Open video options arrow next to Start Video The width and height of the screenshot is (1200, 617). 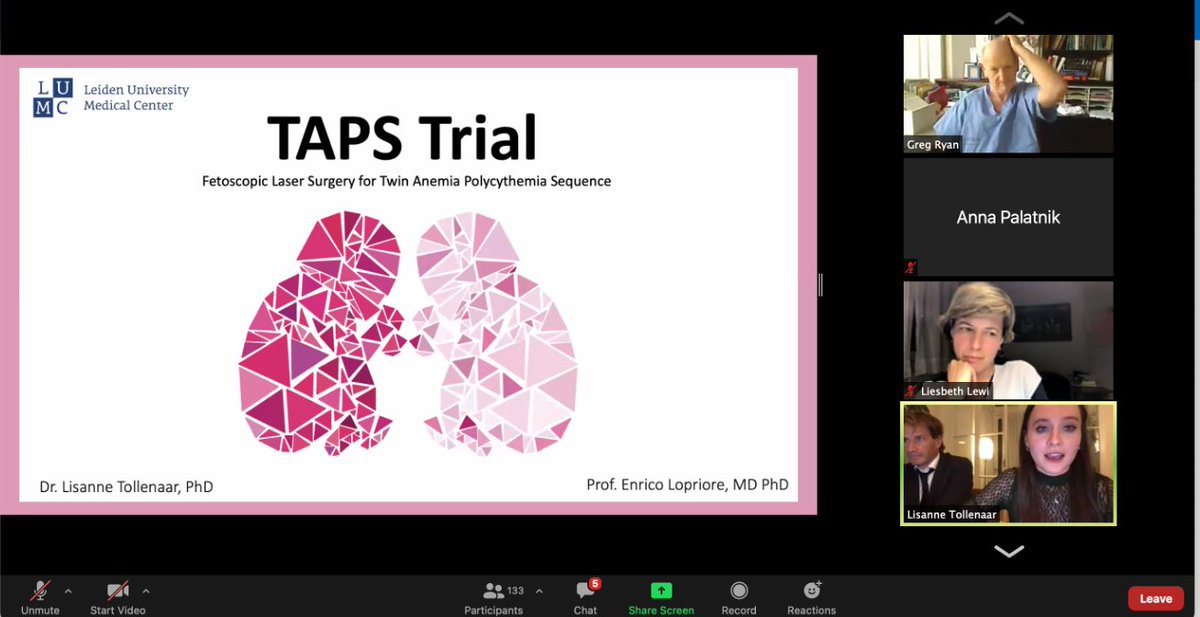pos(146,590)
